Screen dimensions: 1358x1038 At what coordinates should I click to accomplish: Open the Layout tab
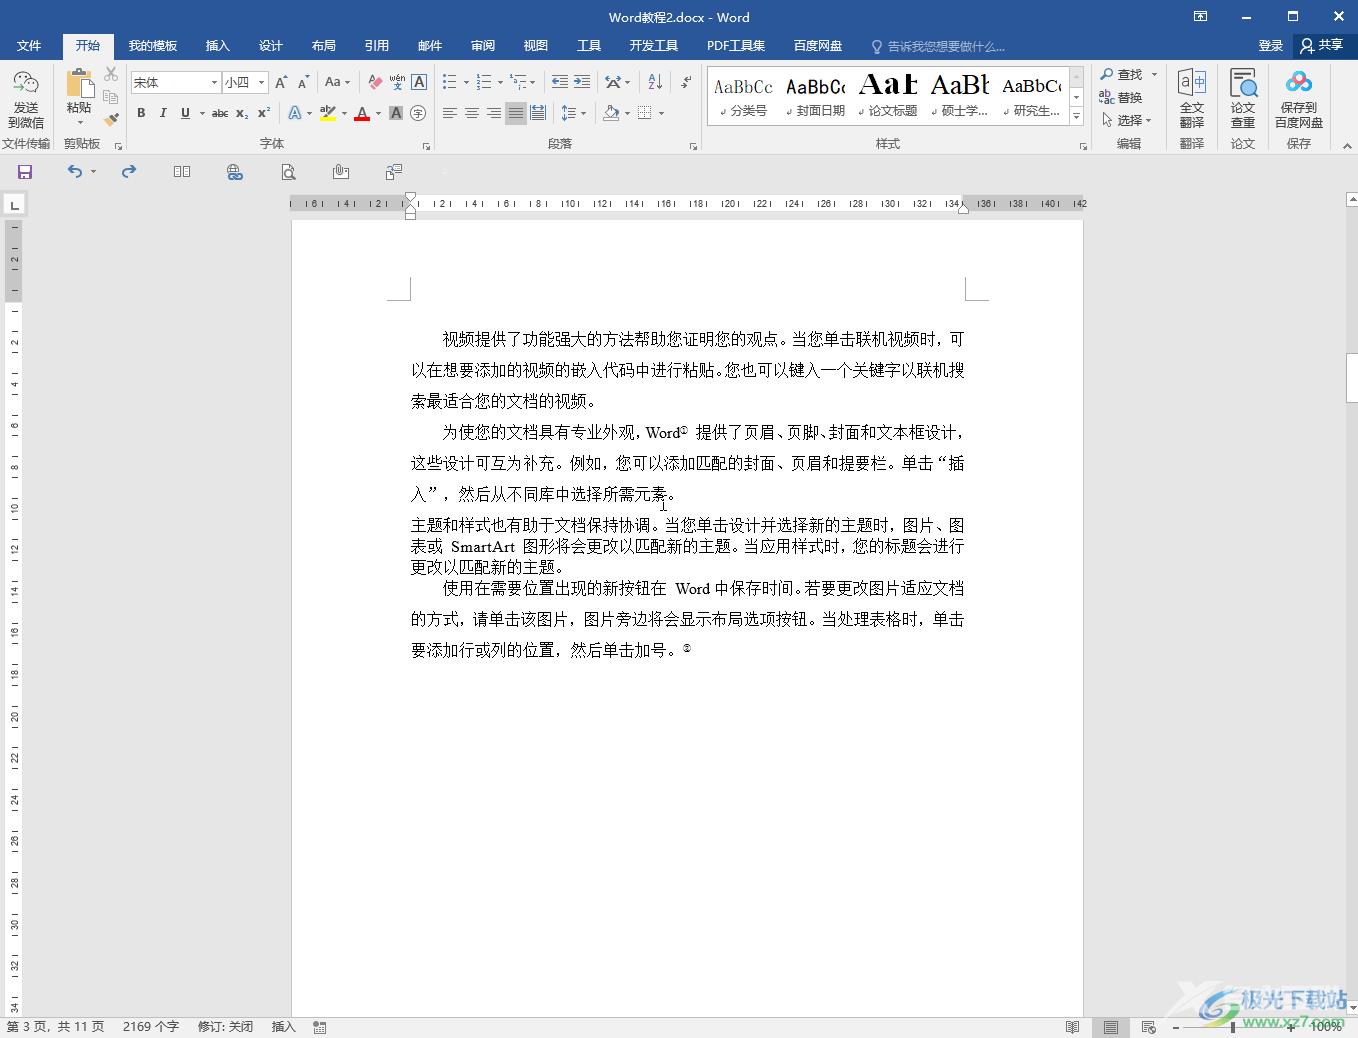[x=323, y=46]
